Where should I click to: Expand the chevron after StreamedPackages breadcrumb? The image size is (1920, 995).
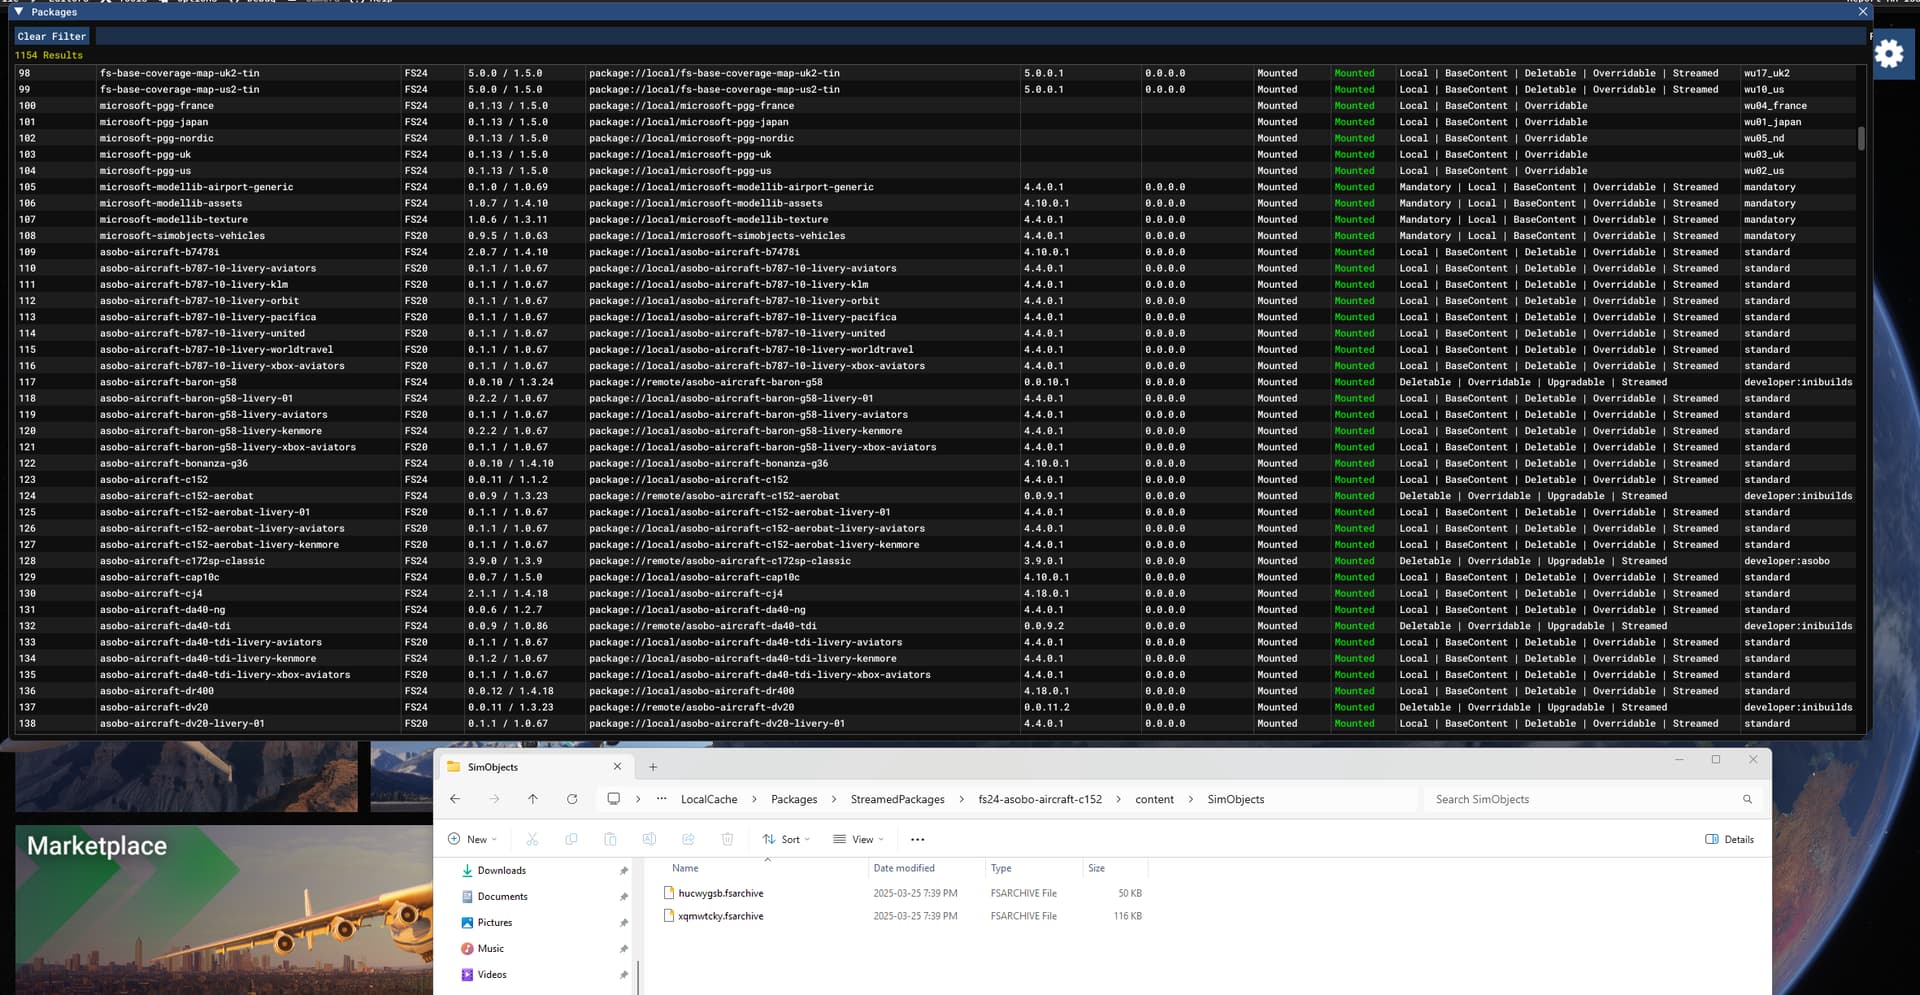point(962,799)
